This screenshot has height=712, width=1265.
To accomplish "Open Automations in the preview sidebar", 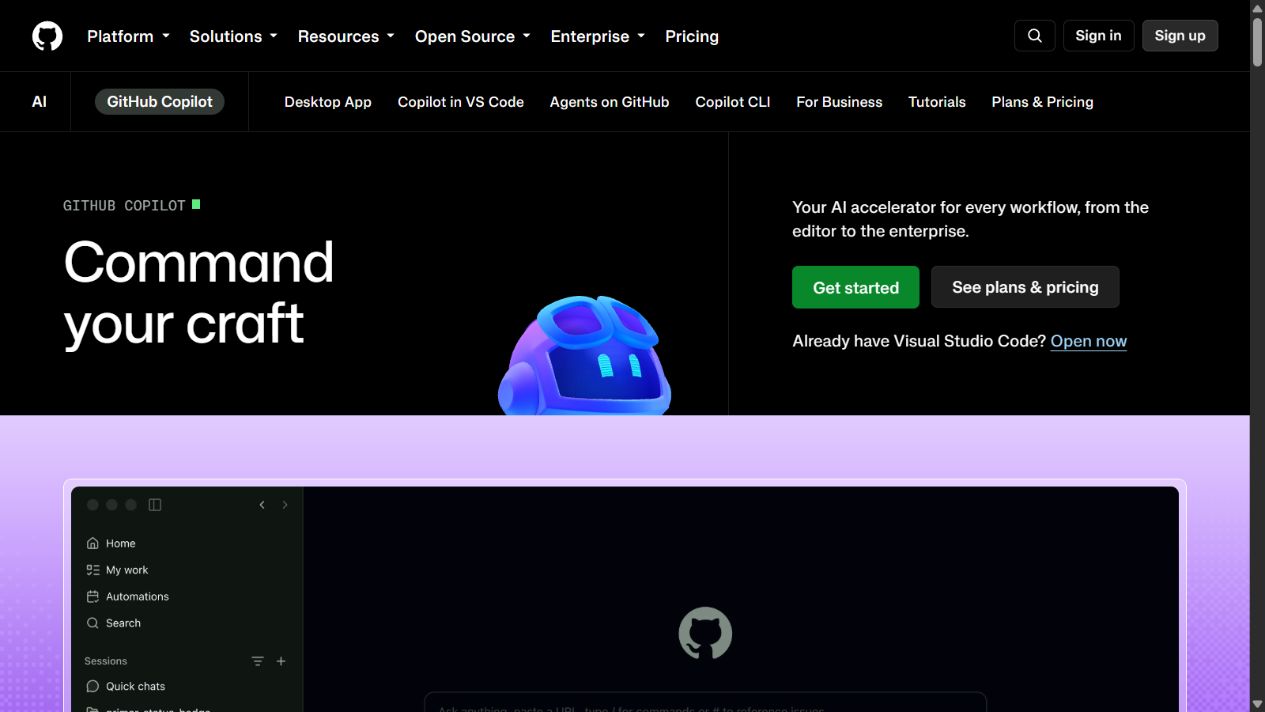I will [128, 596].
